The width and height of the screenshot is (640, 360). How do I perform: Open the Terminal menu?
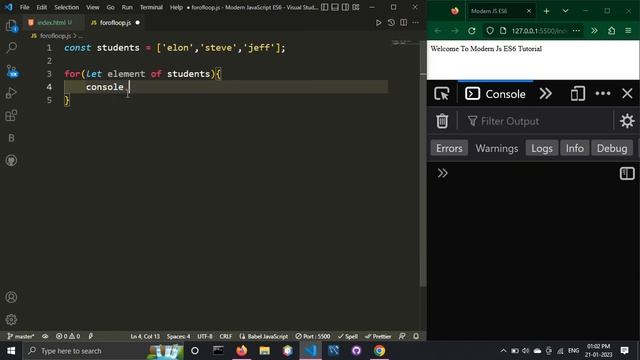[151, 7]
